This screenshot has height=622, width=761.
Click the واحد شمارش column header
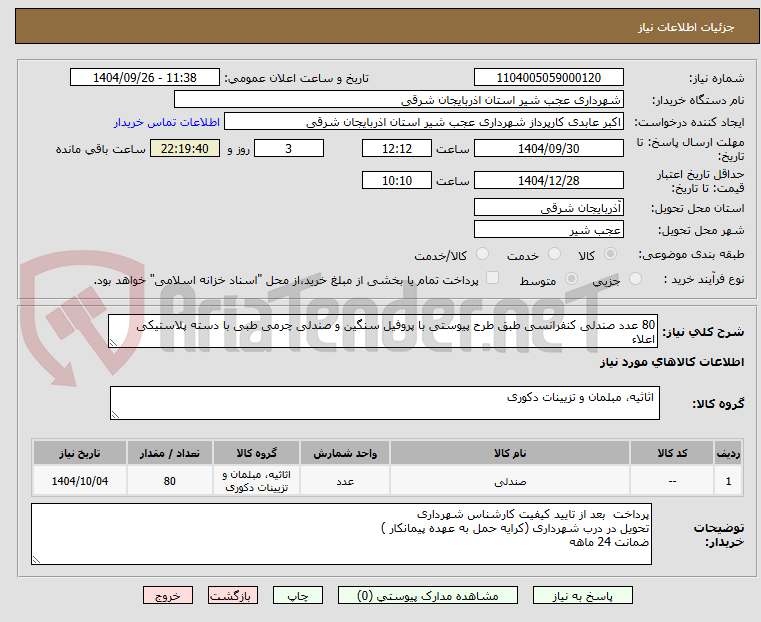point(345,453)
